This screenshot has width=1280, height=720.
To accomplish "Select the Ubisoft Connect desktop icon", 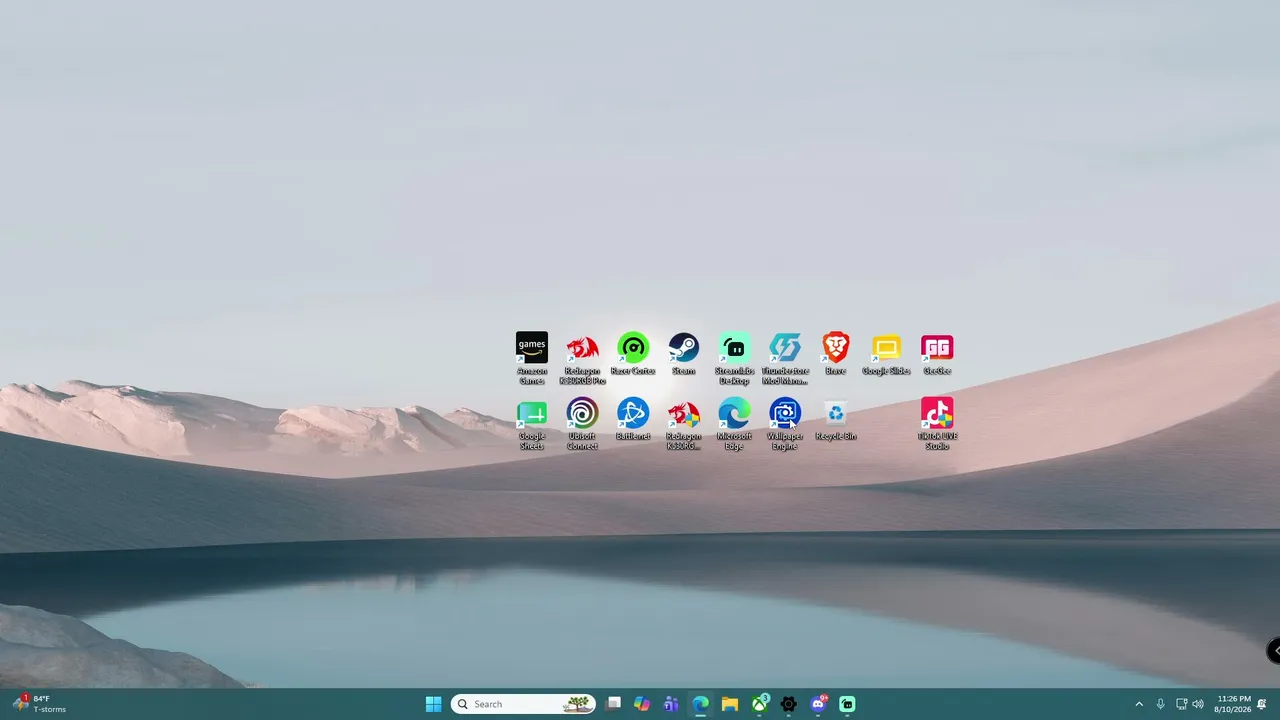I will coord(582,424).
